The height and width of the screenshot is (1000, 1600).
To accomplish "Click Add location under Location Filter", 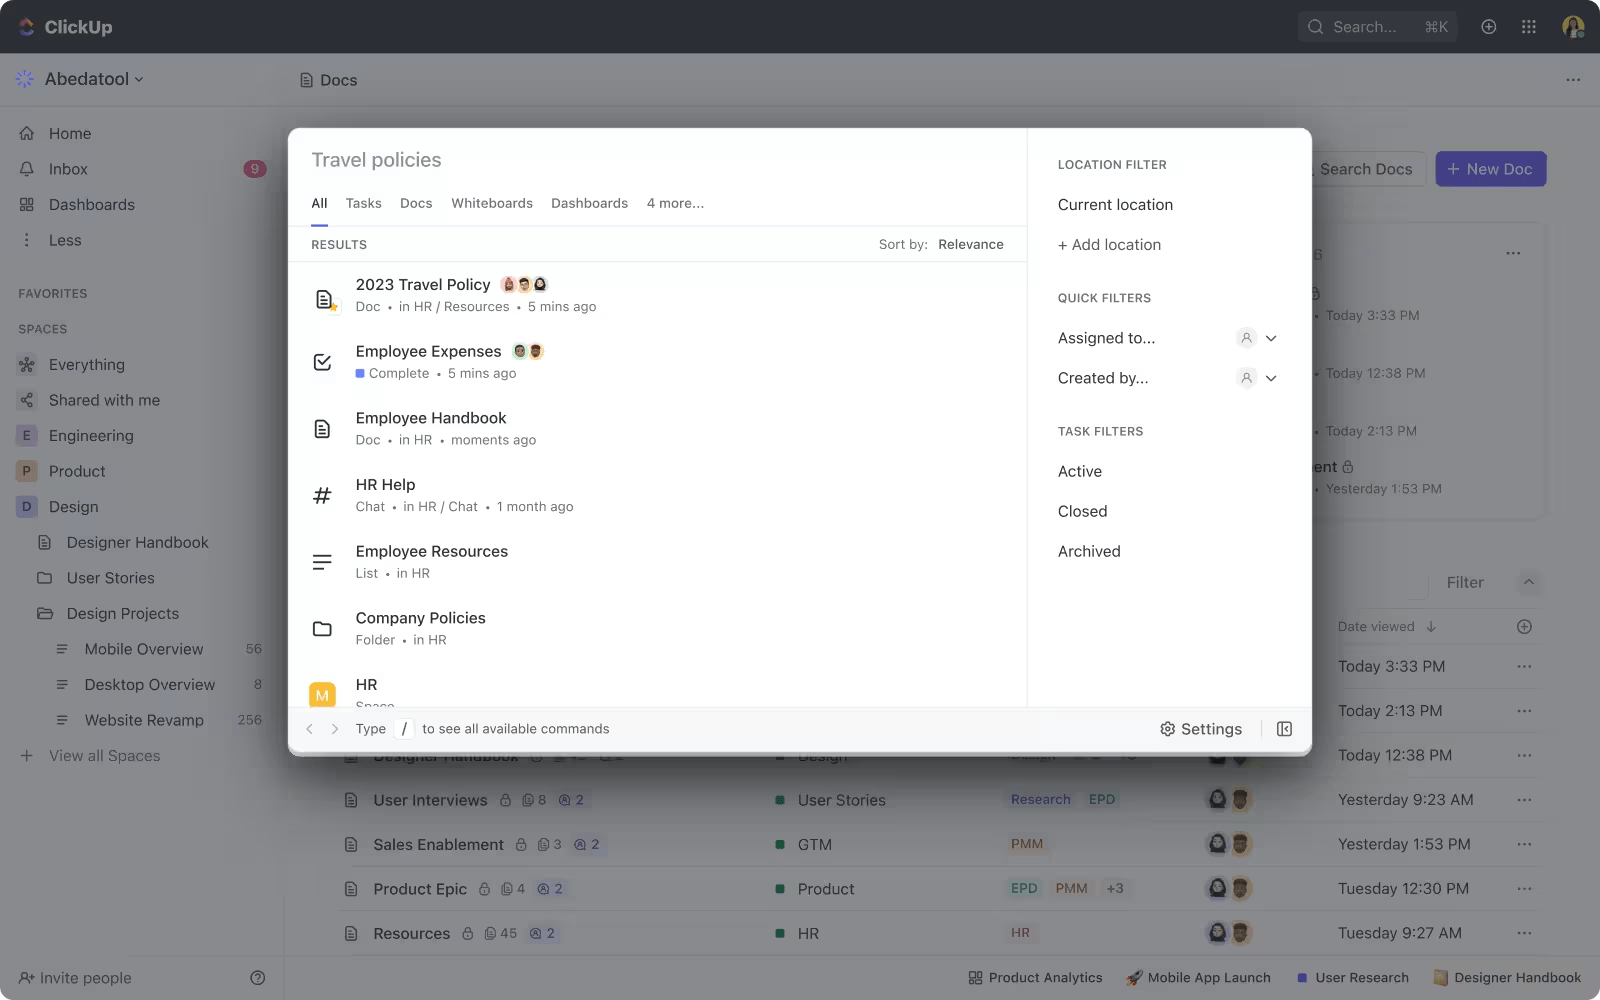I will (x=1109, y=244).
